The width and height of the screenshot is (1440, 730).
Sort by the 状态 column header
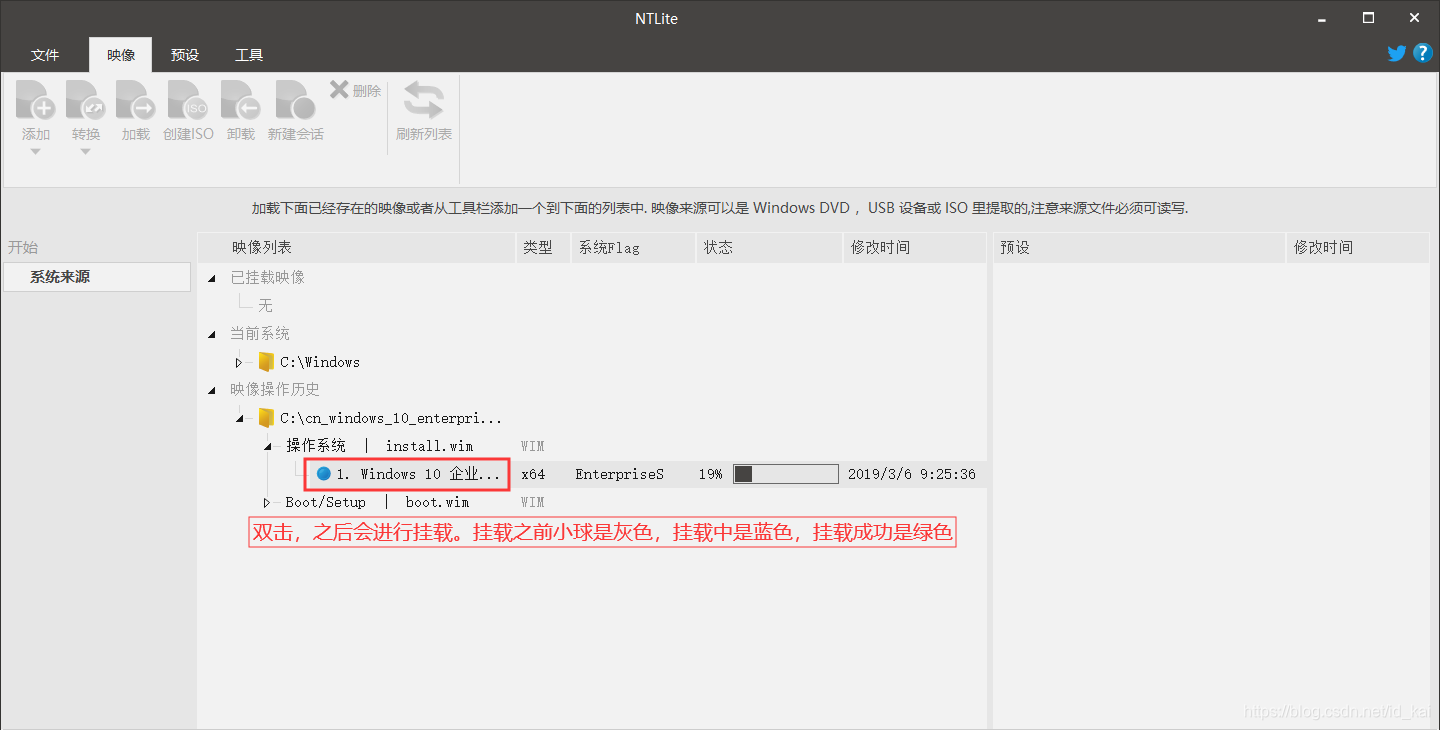point(769,247)
